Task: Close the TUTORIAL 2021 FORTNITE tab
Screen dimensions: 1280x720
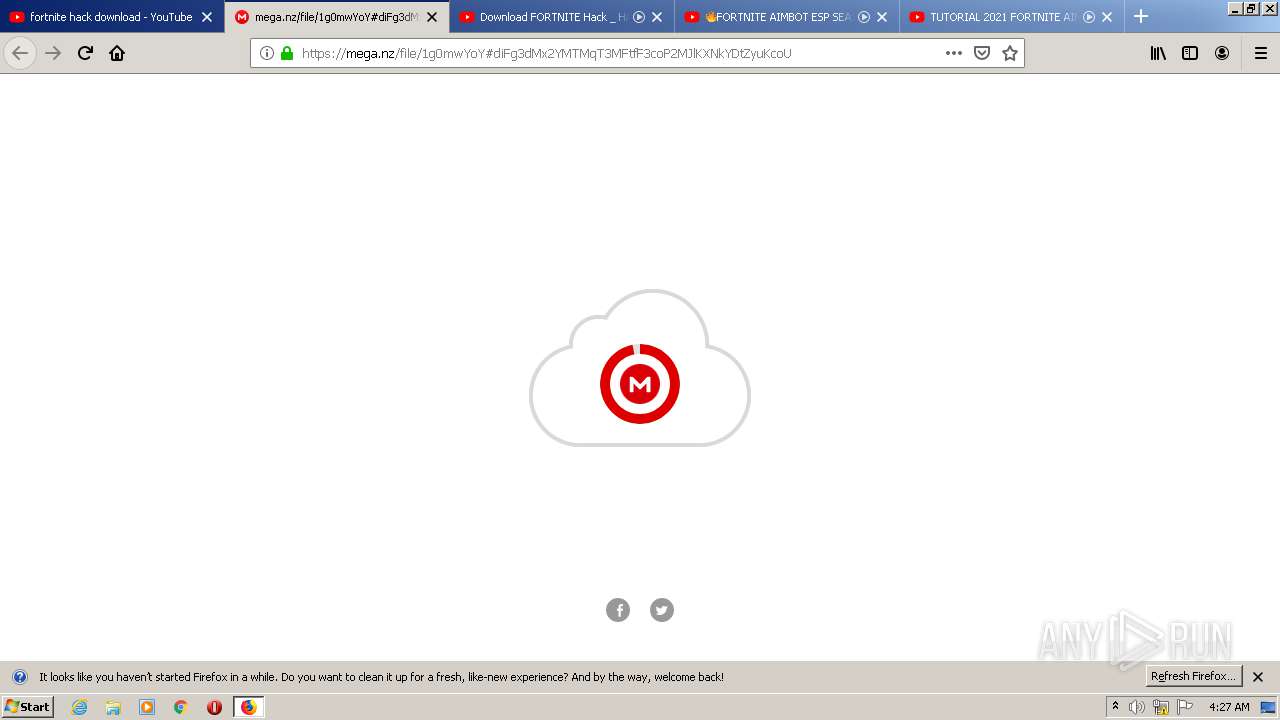Action: point(1107,17)
